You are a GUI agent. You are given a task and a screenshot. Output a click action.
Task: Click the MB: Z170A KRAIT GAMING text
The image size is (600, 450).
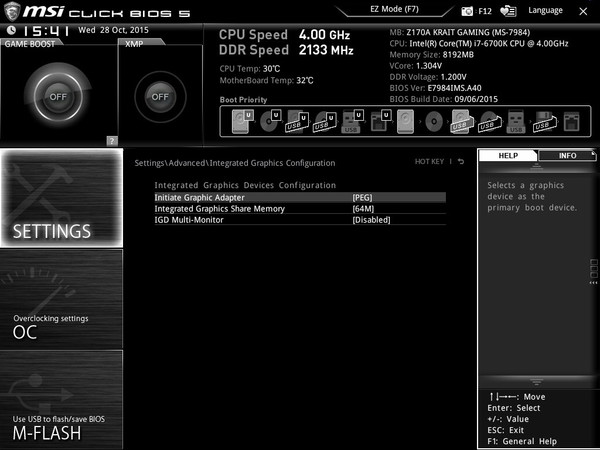pyautogui.click(x=460, y=32)
